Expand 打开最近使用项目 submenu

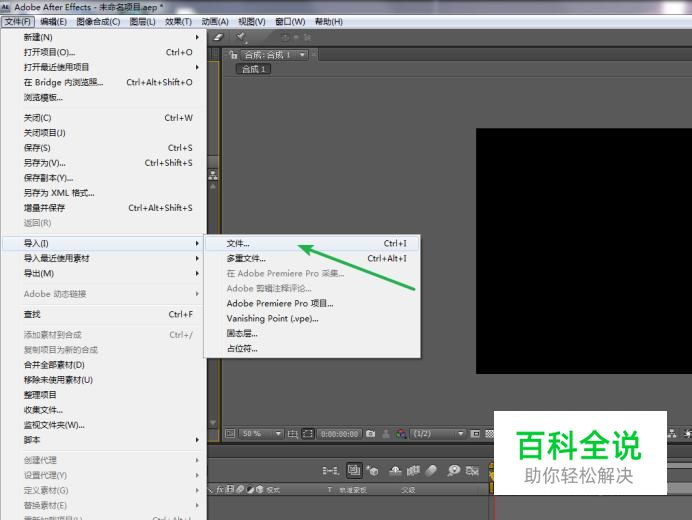pyautogui.click(x=105, y=67)
